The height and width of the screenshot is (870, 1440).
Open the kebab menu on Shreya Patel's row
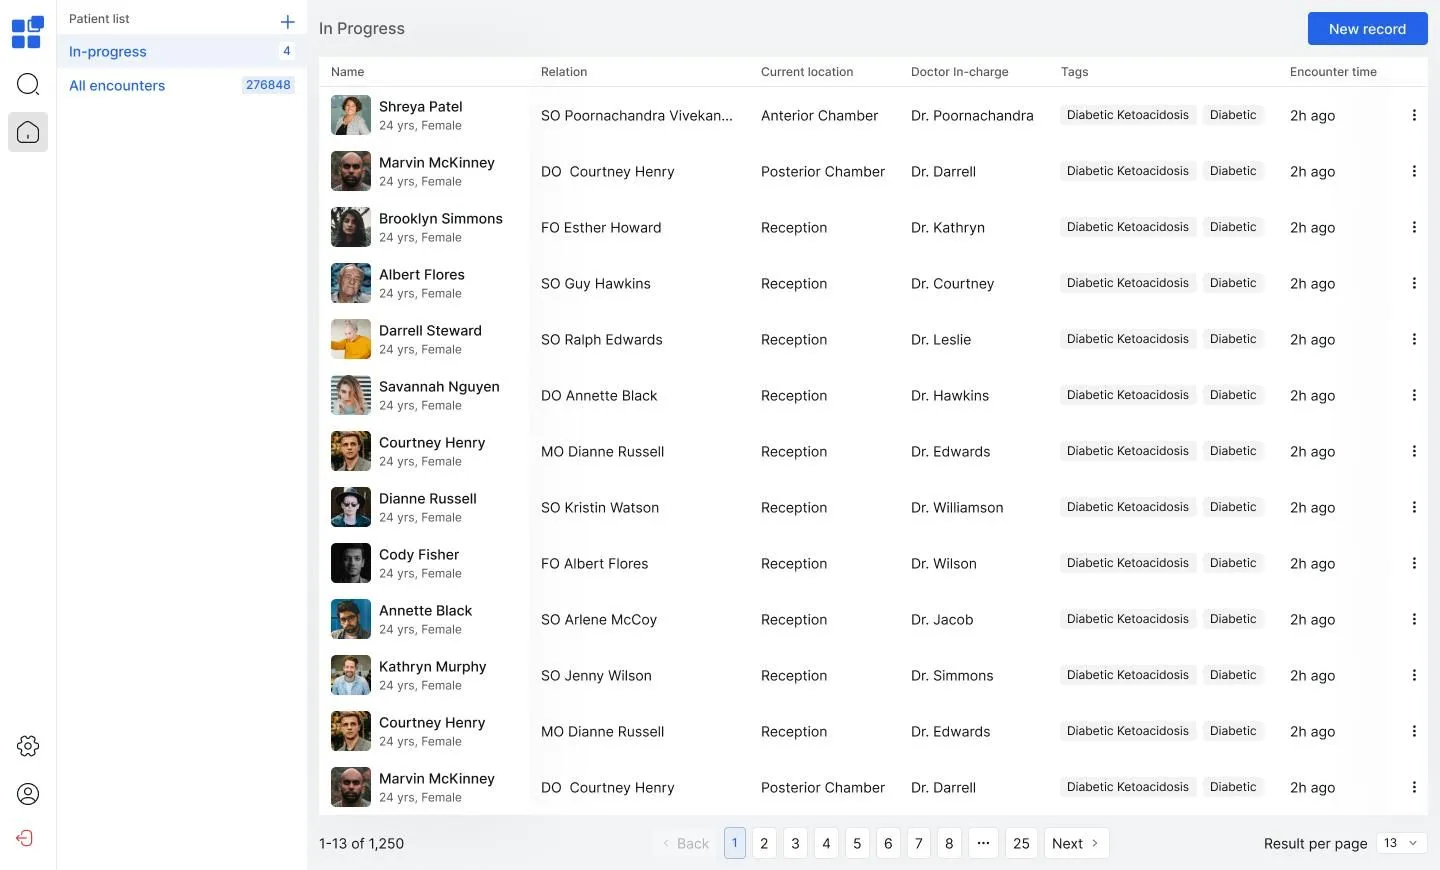point(1415,115)
